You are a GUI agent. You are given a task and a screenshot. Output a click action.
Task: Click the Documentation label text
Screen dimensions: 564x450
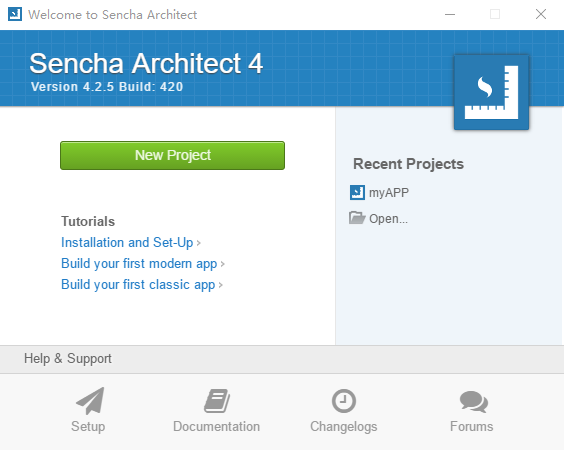click(x=217, y=427)
